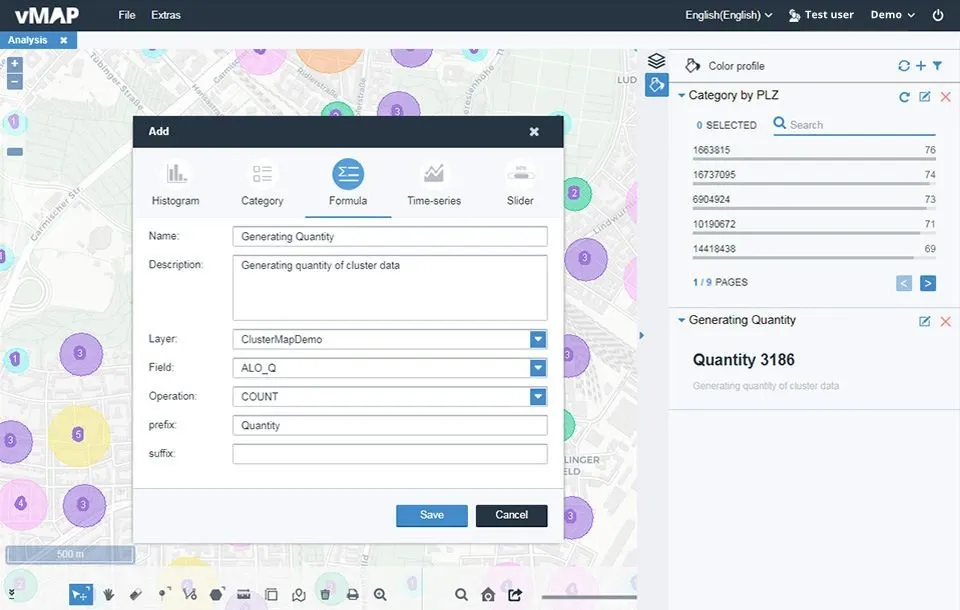Collapse the Category by PLZ section
960x610 pixels.
click(681, 96)
